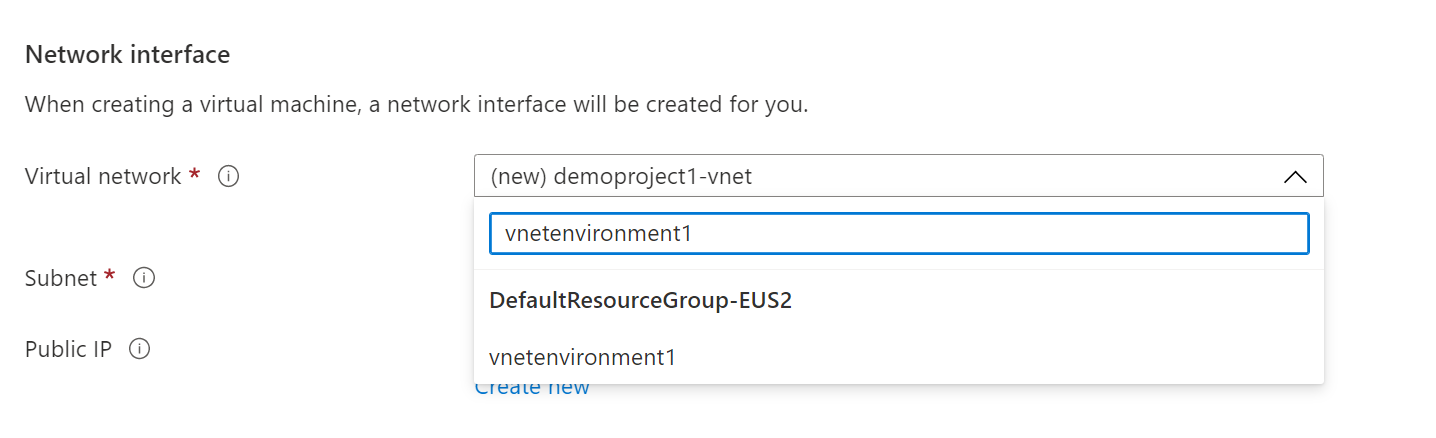
Task: Click the 'Public IP' field label
Action: point(68,349)
